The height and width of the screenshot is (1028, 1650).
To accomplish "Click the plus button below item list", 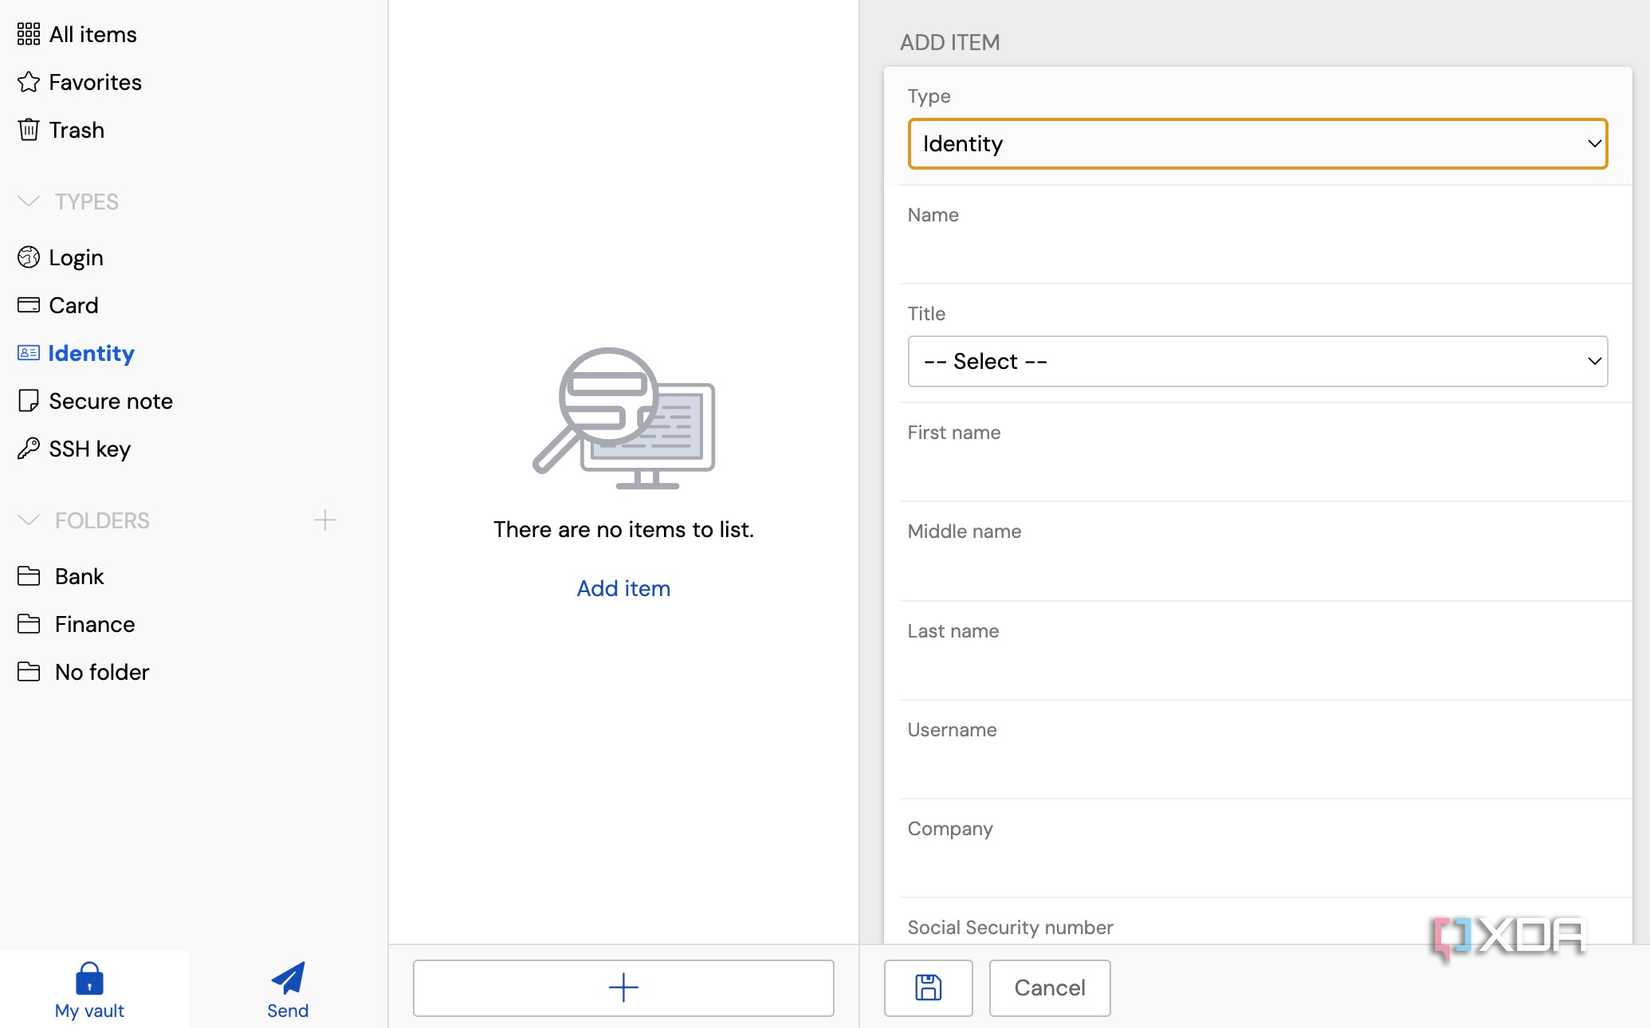I will (623, 988).
